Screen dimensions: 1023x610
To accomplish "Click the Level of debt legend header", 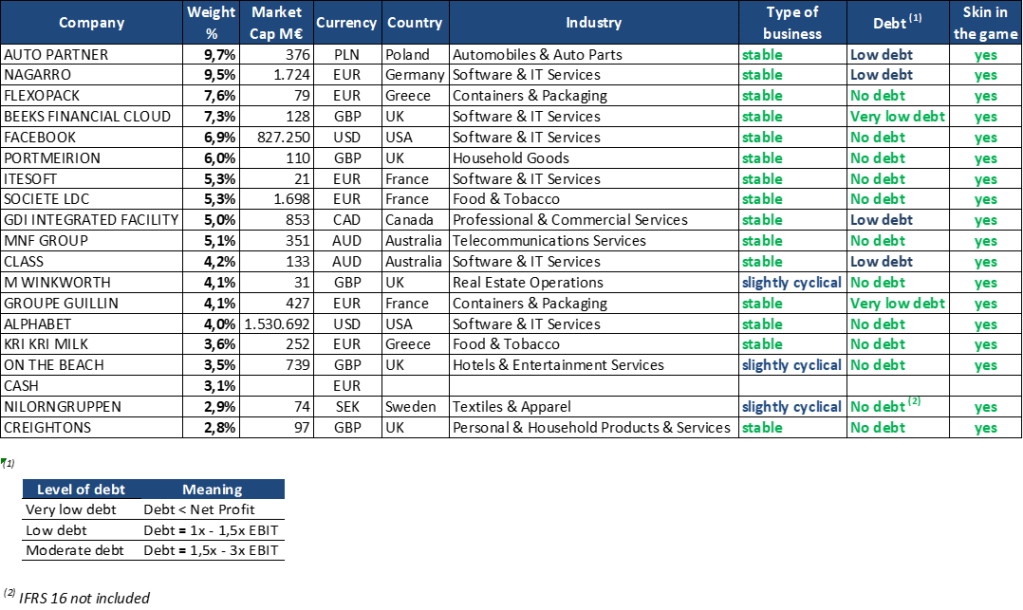I will coord(80,489).
